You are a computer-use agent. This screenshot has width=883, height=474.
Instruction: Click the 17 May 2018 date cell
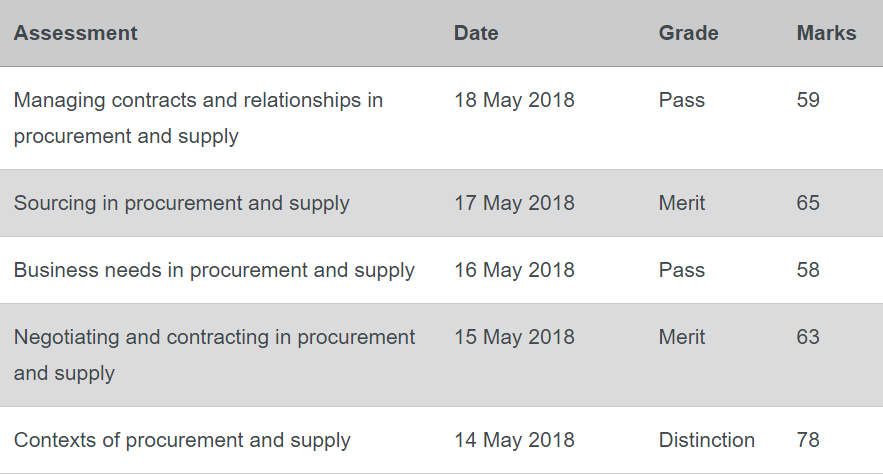(x=514, y=203)
